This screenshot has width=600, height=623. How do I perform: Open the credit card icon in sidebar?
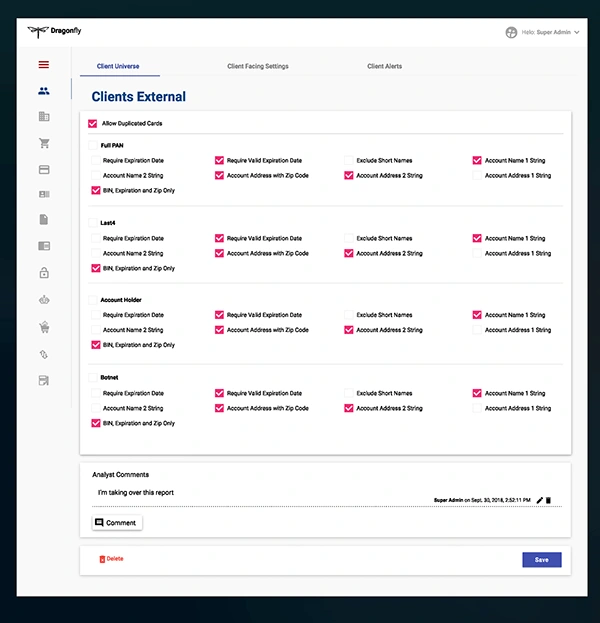click(x=44, y=170)
